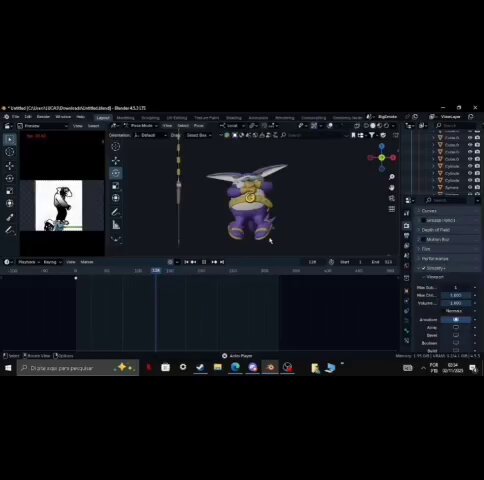
Task: Open the Render properties tab
Action: point(406,226)
